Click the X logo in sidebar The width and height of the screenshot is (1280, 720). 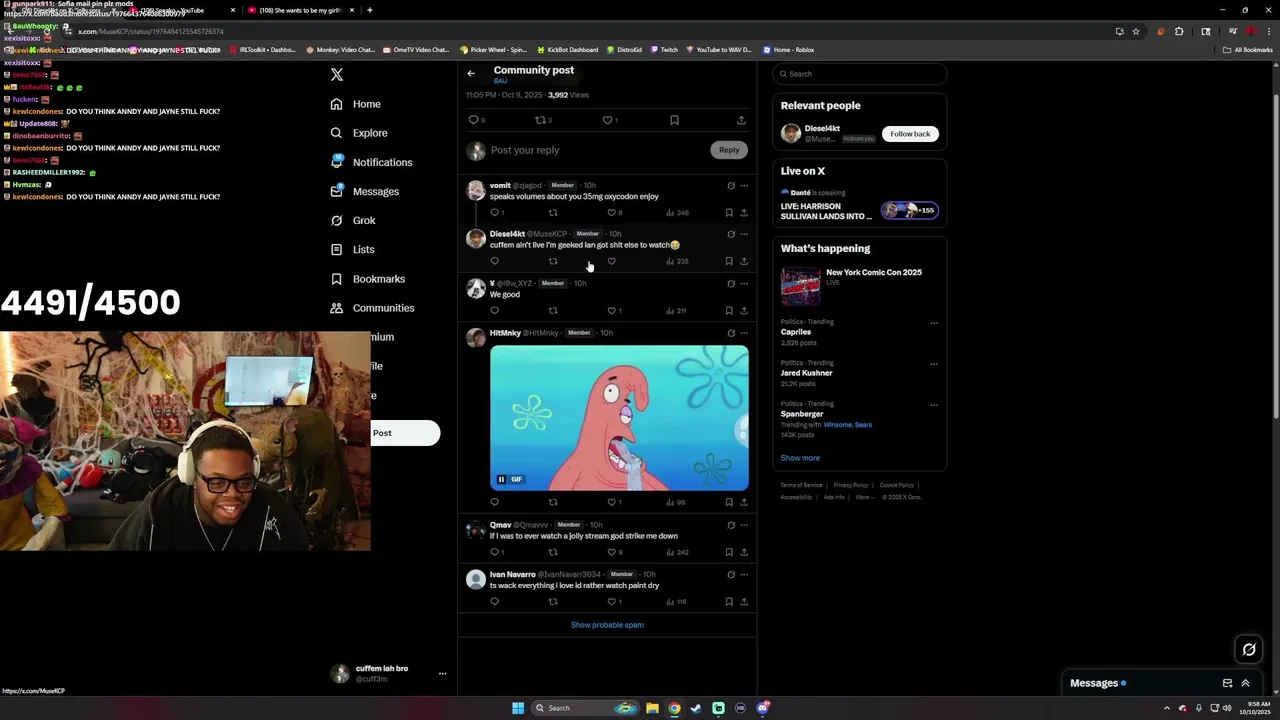tap(337, 75)
